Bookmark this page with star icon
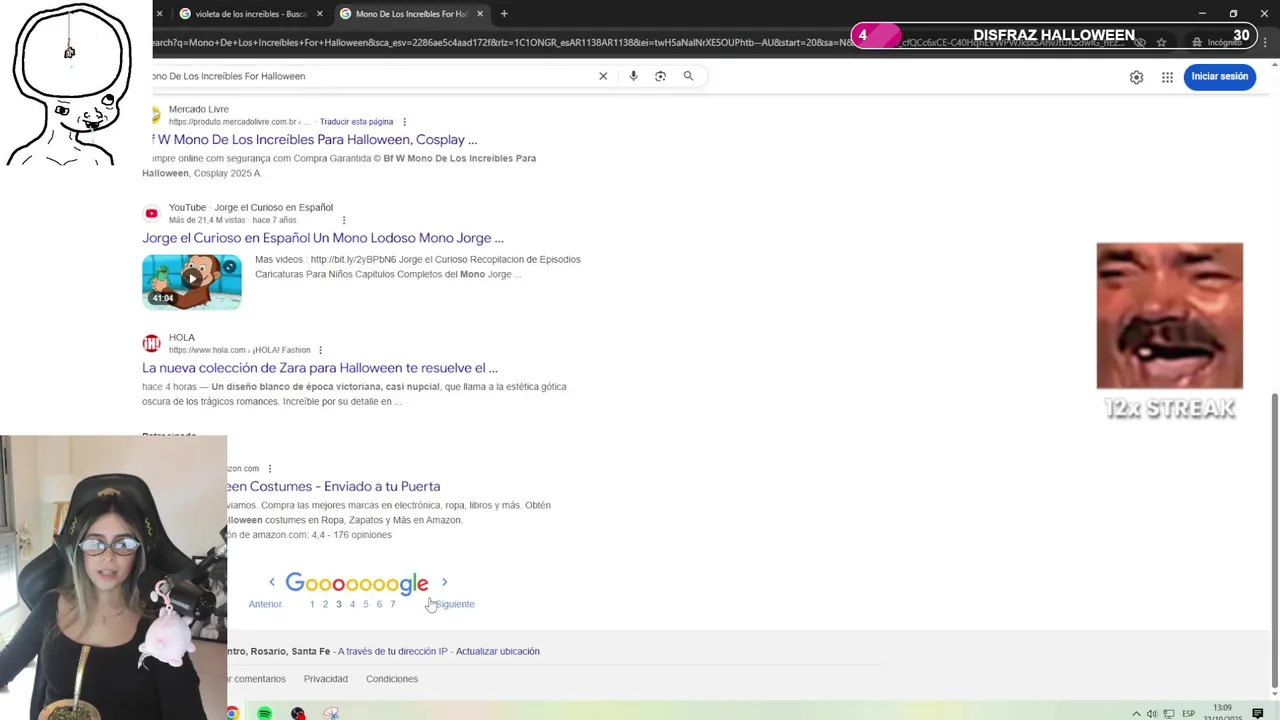 tap(1161, 42)
